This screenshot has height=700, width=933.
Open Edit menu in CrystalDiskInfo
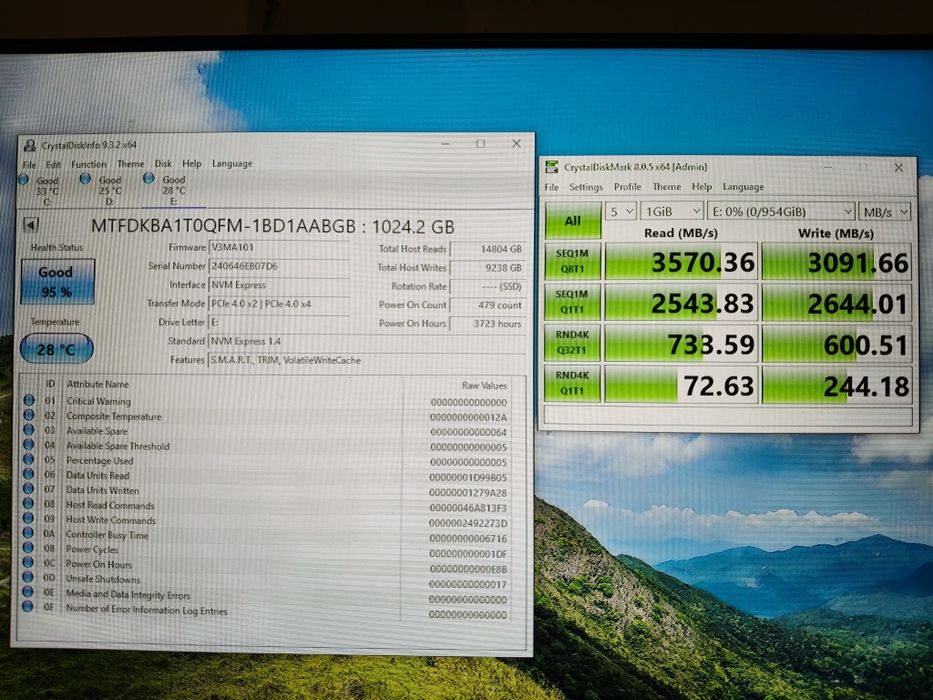click(53, 164)
